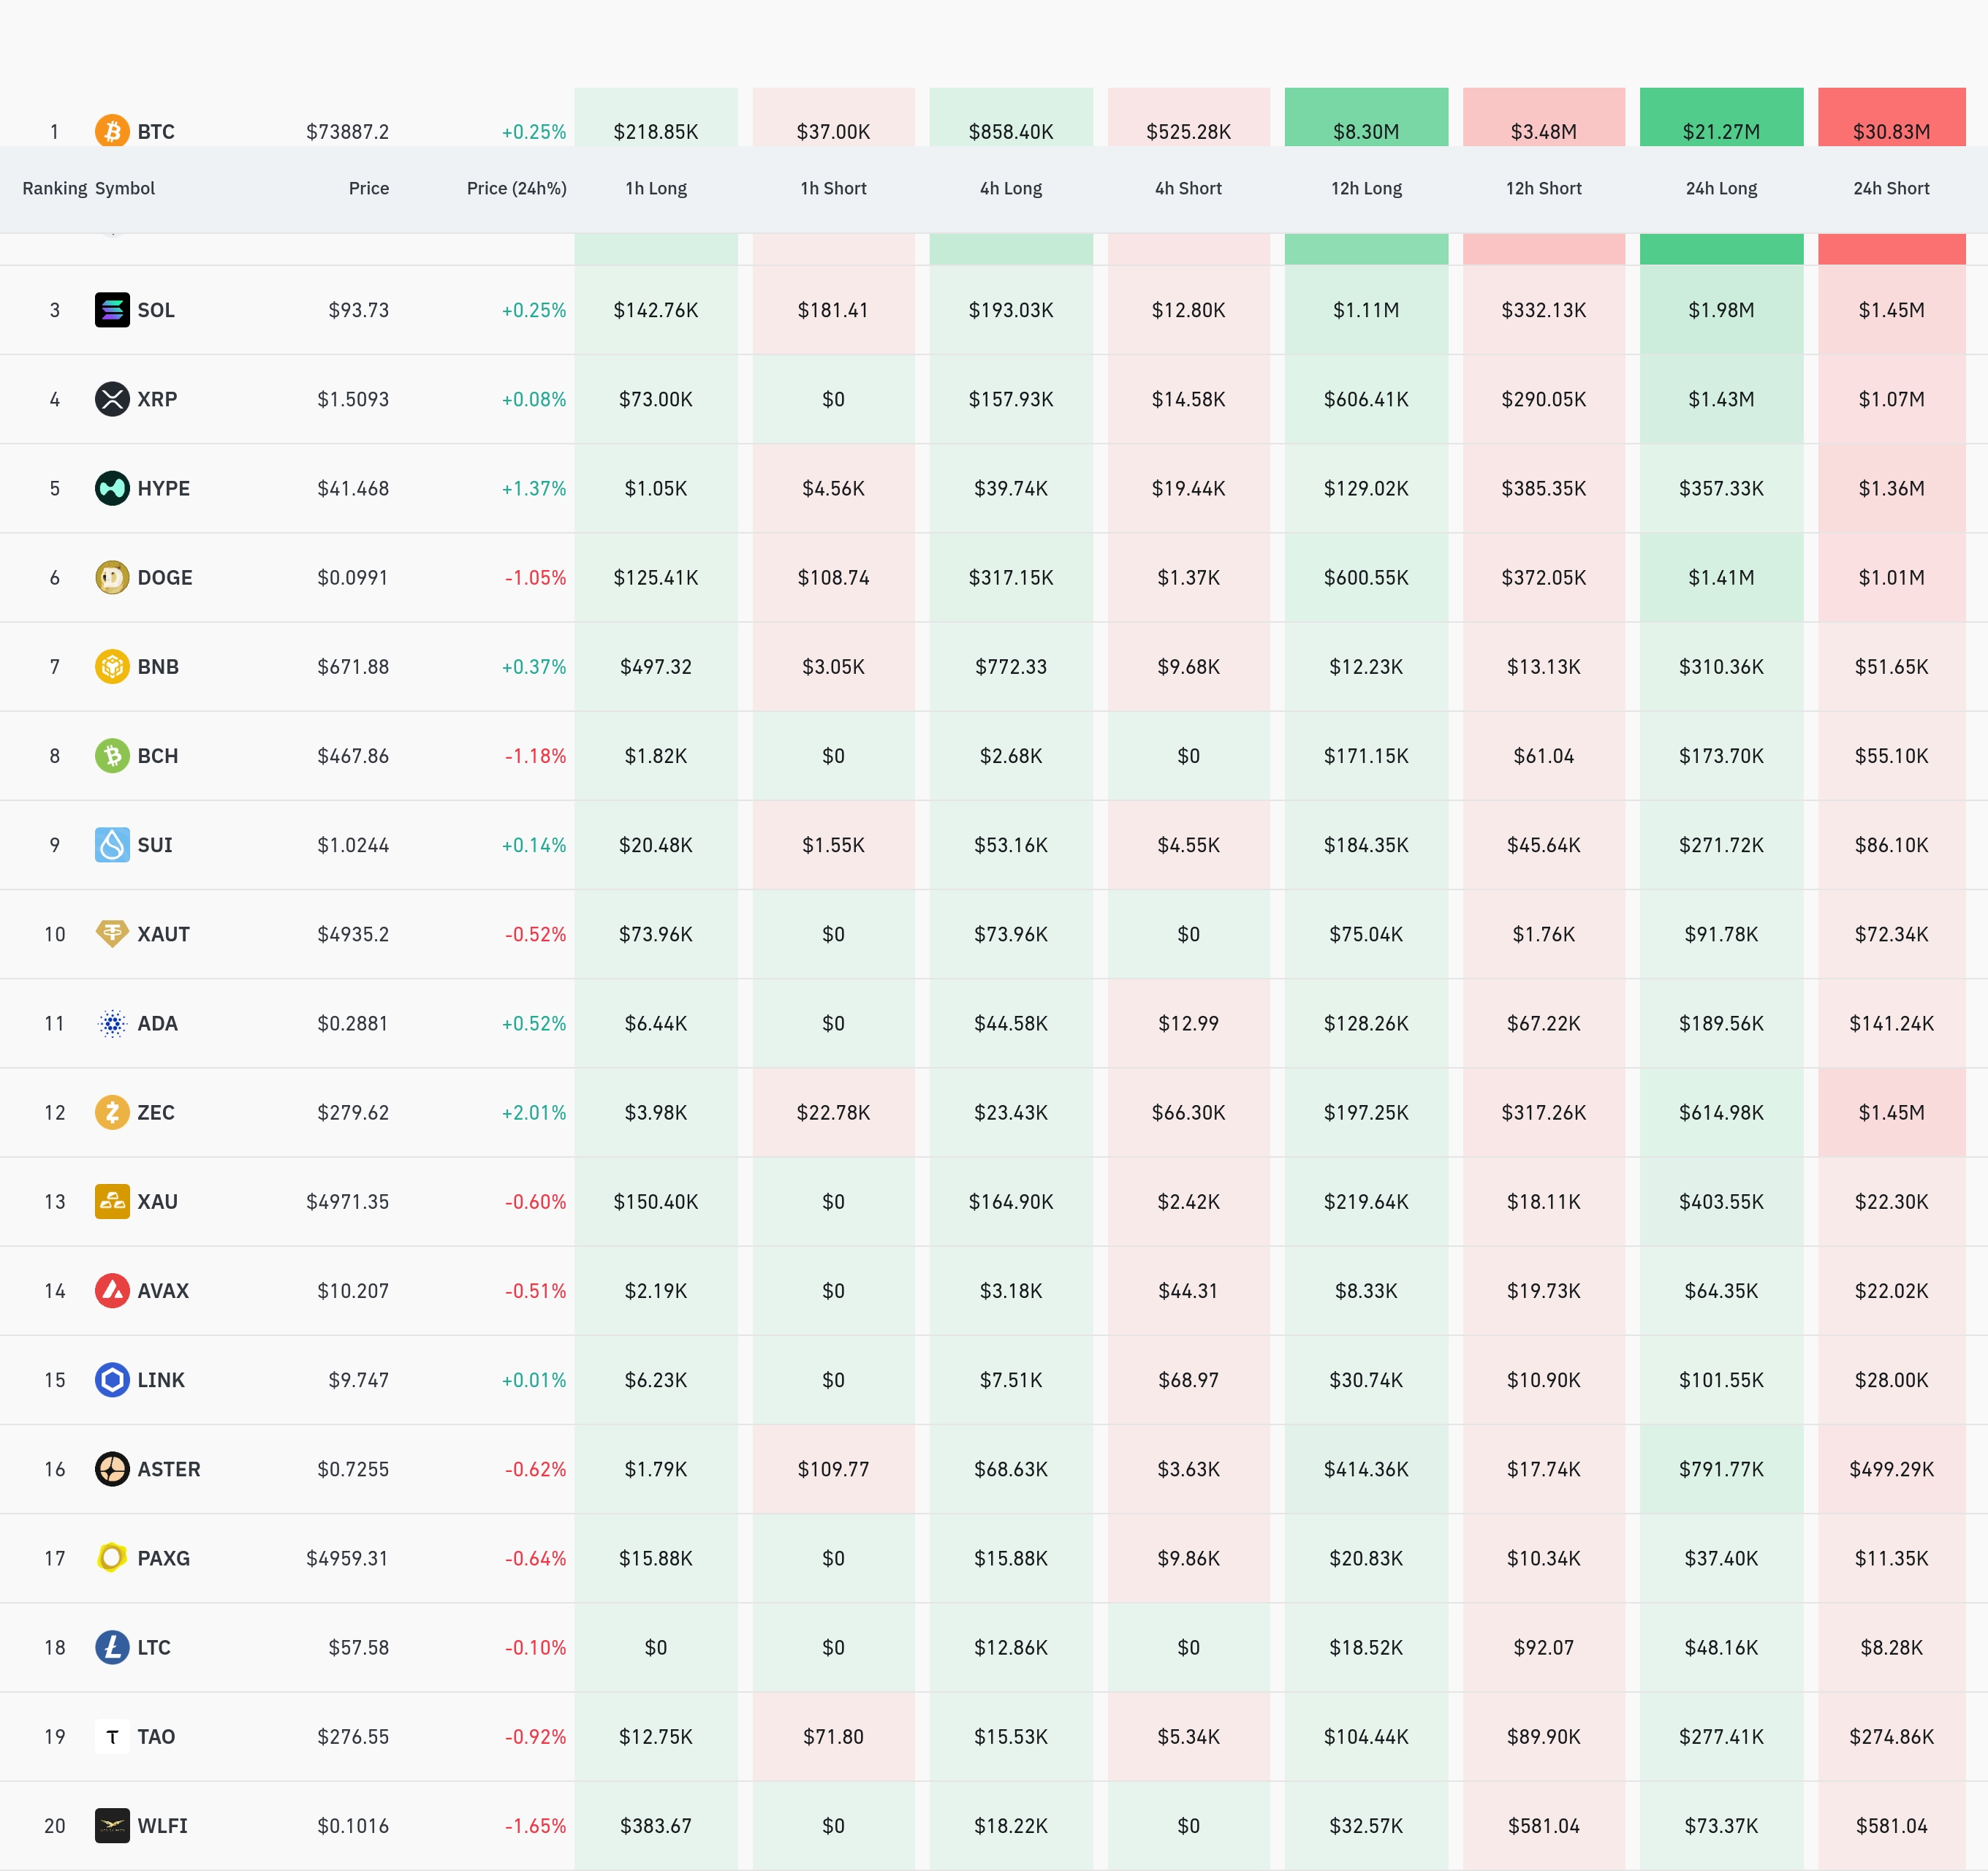
Task: Click the Solana SOL logo icon
Action: tap(112, 310)
